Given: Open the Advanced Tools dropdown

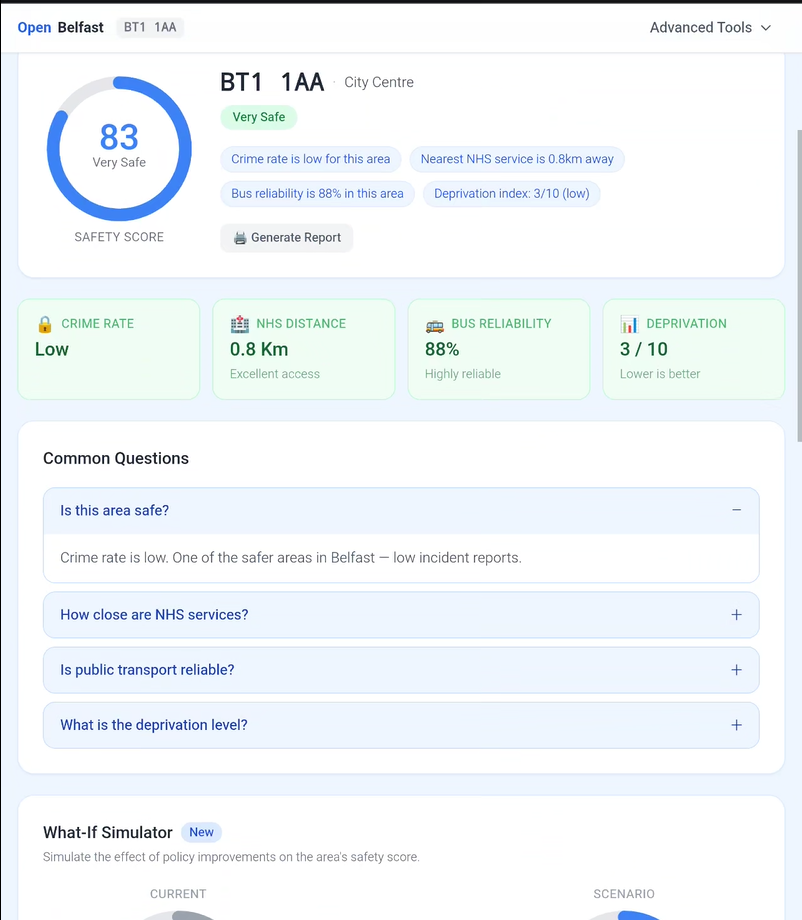Looking at the screenshot, I should point(710,28).
